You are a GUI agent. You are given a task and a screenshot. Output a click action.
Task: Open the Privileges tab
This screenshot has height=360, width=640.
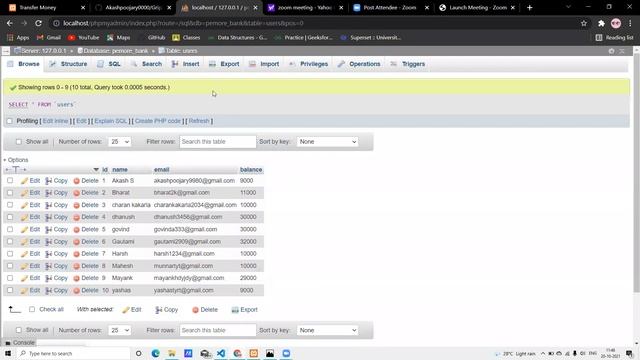[x=309, y=64]
